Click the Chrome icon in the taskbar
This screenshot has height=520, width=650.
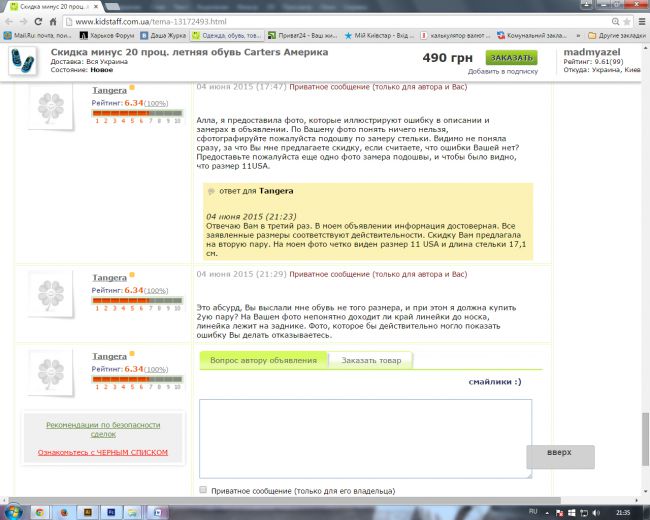pyautogui.click(x=39, y=511)
